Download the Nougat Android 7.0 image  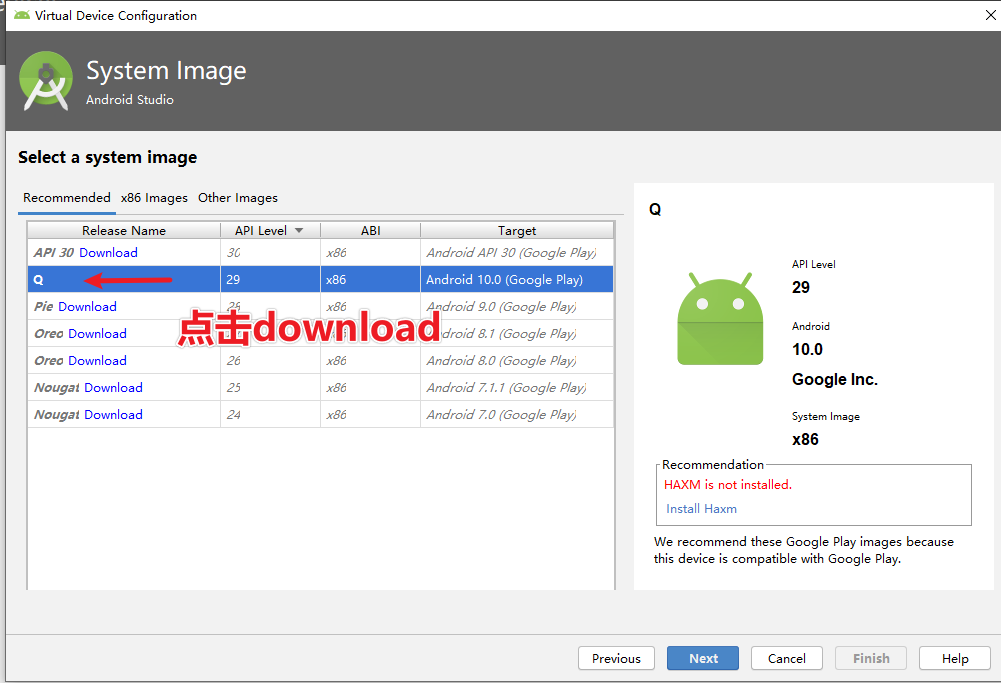114,415
